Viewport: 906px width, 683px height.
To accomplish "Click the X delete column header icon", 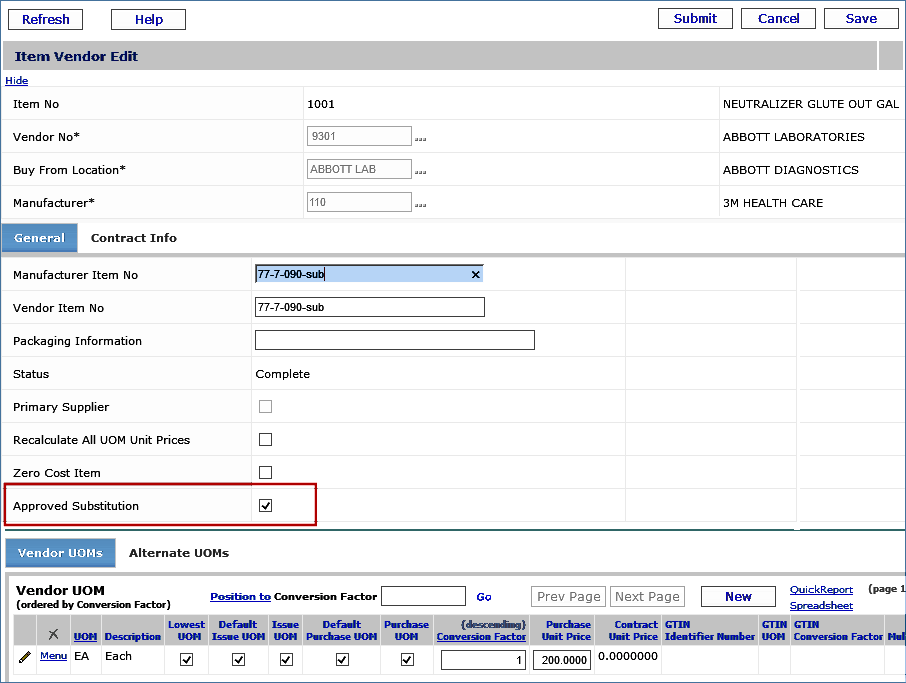I will coord(53,634).
